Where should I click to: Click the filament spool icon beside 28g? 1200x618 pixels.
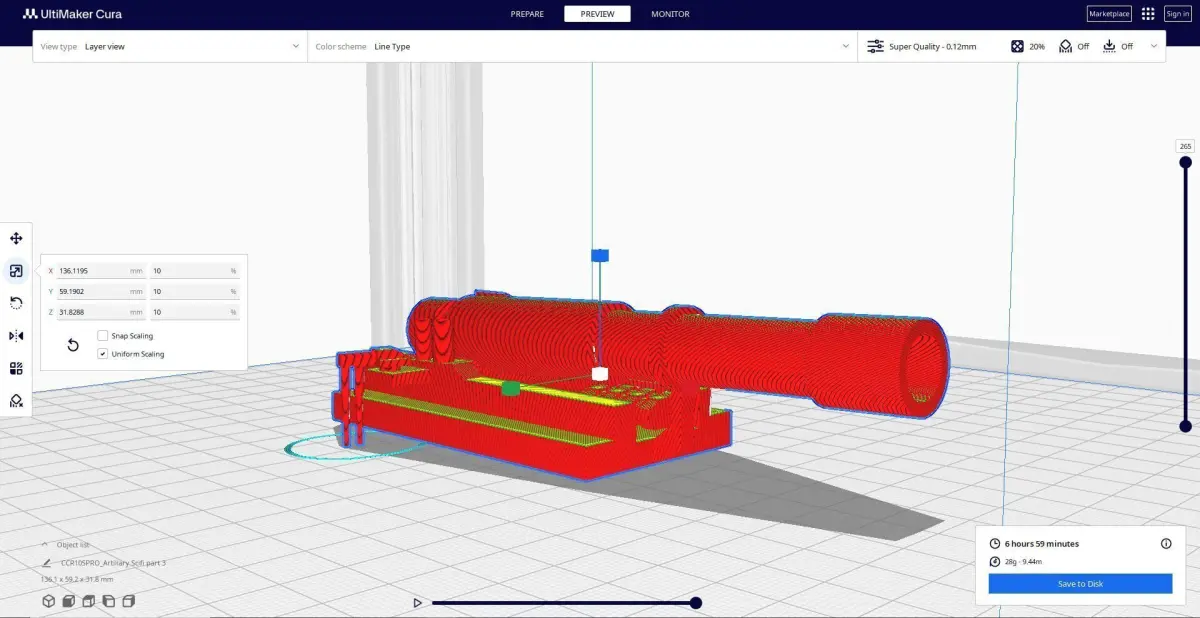pyautogui.click(x=994, y=562)
